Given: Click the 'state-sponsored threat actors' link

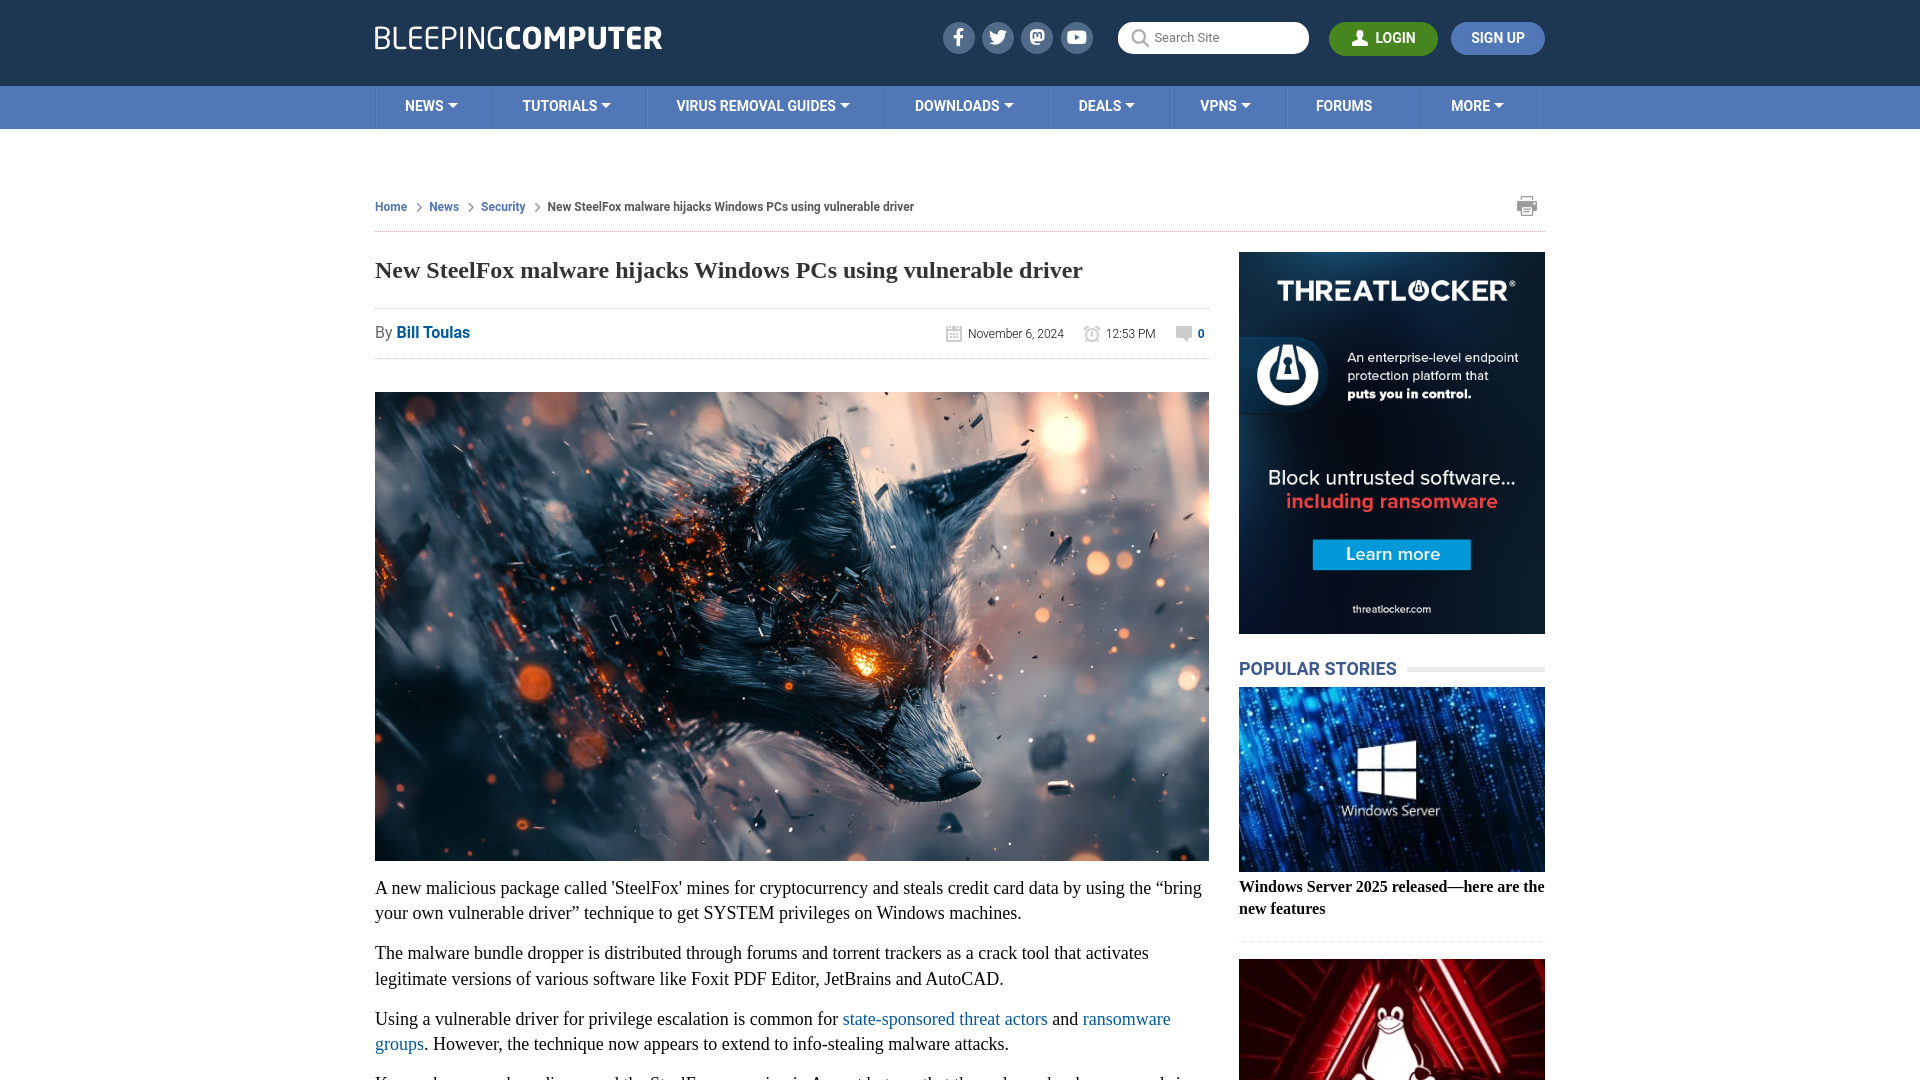Looking at the screenshot, I should (944, 1018).
